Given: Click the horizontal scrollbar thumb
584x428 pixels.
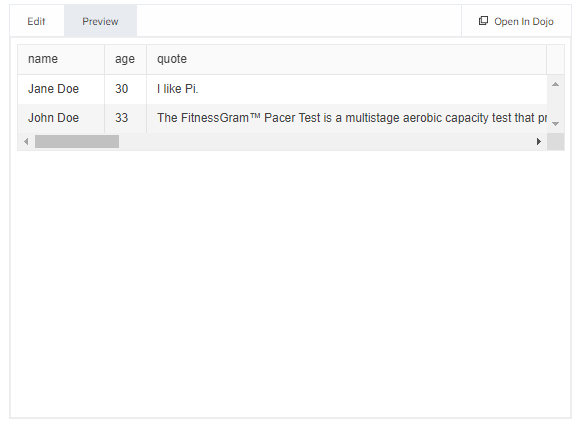Looking at the screenshot, I should pyautogui.click(x=77, y=142).
